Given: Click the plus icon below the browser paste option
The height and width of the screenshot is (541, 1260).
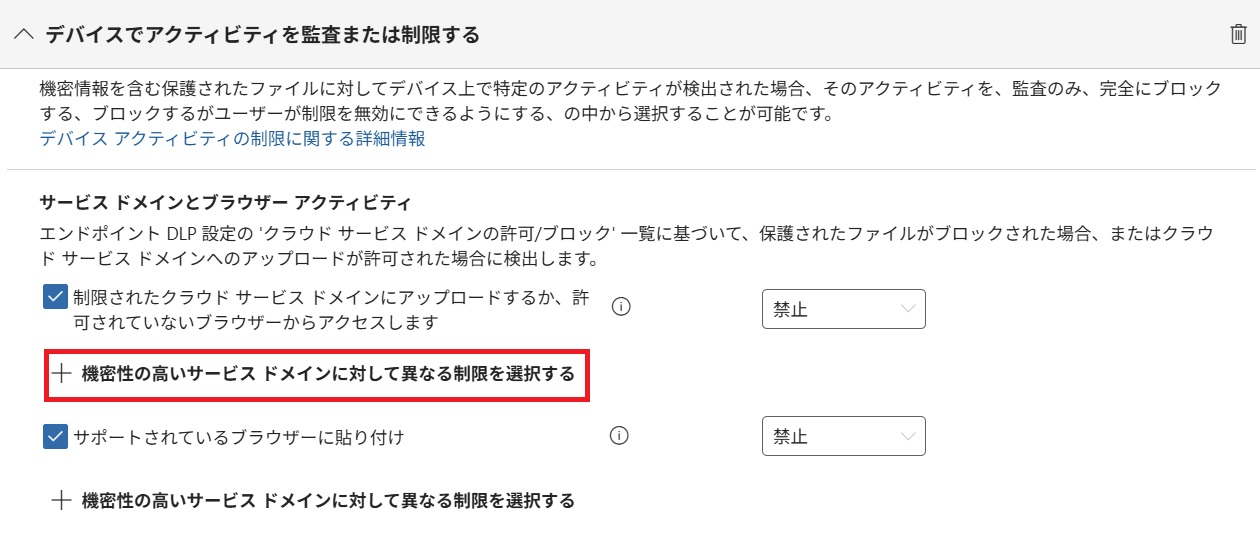Looking at the screenshot, I should click(x=62, y=500).
